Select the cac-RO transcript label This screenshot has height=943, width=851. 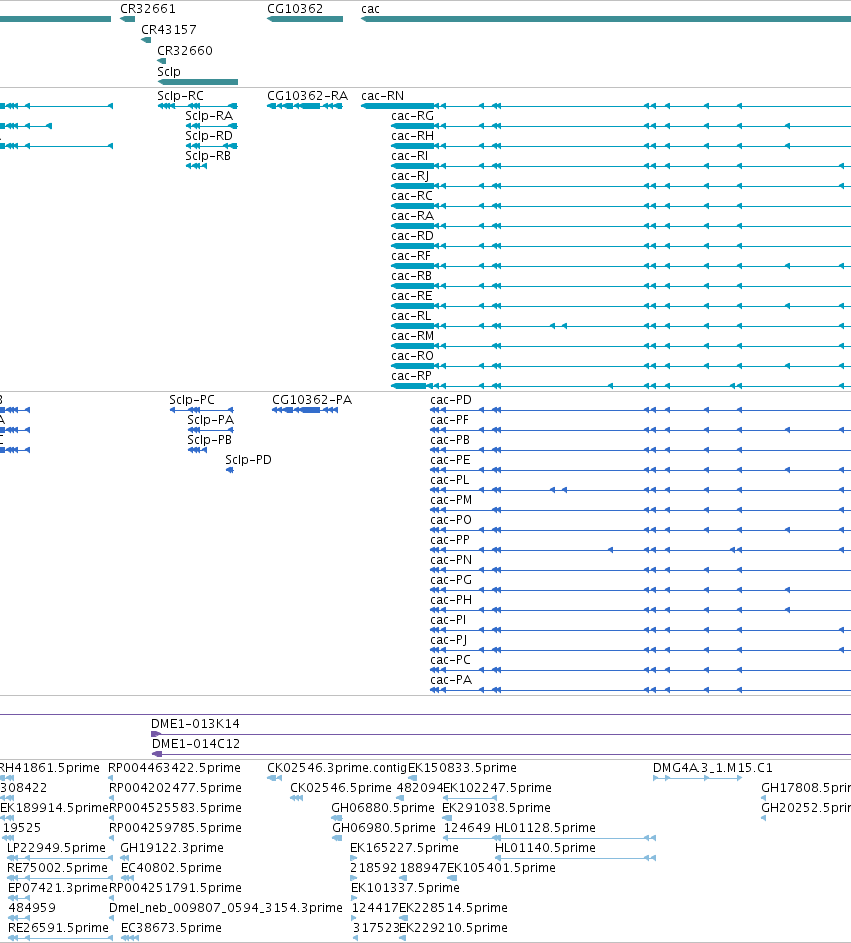[x=413, y=356]
